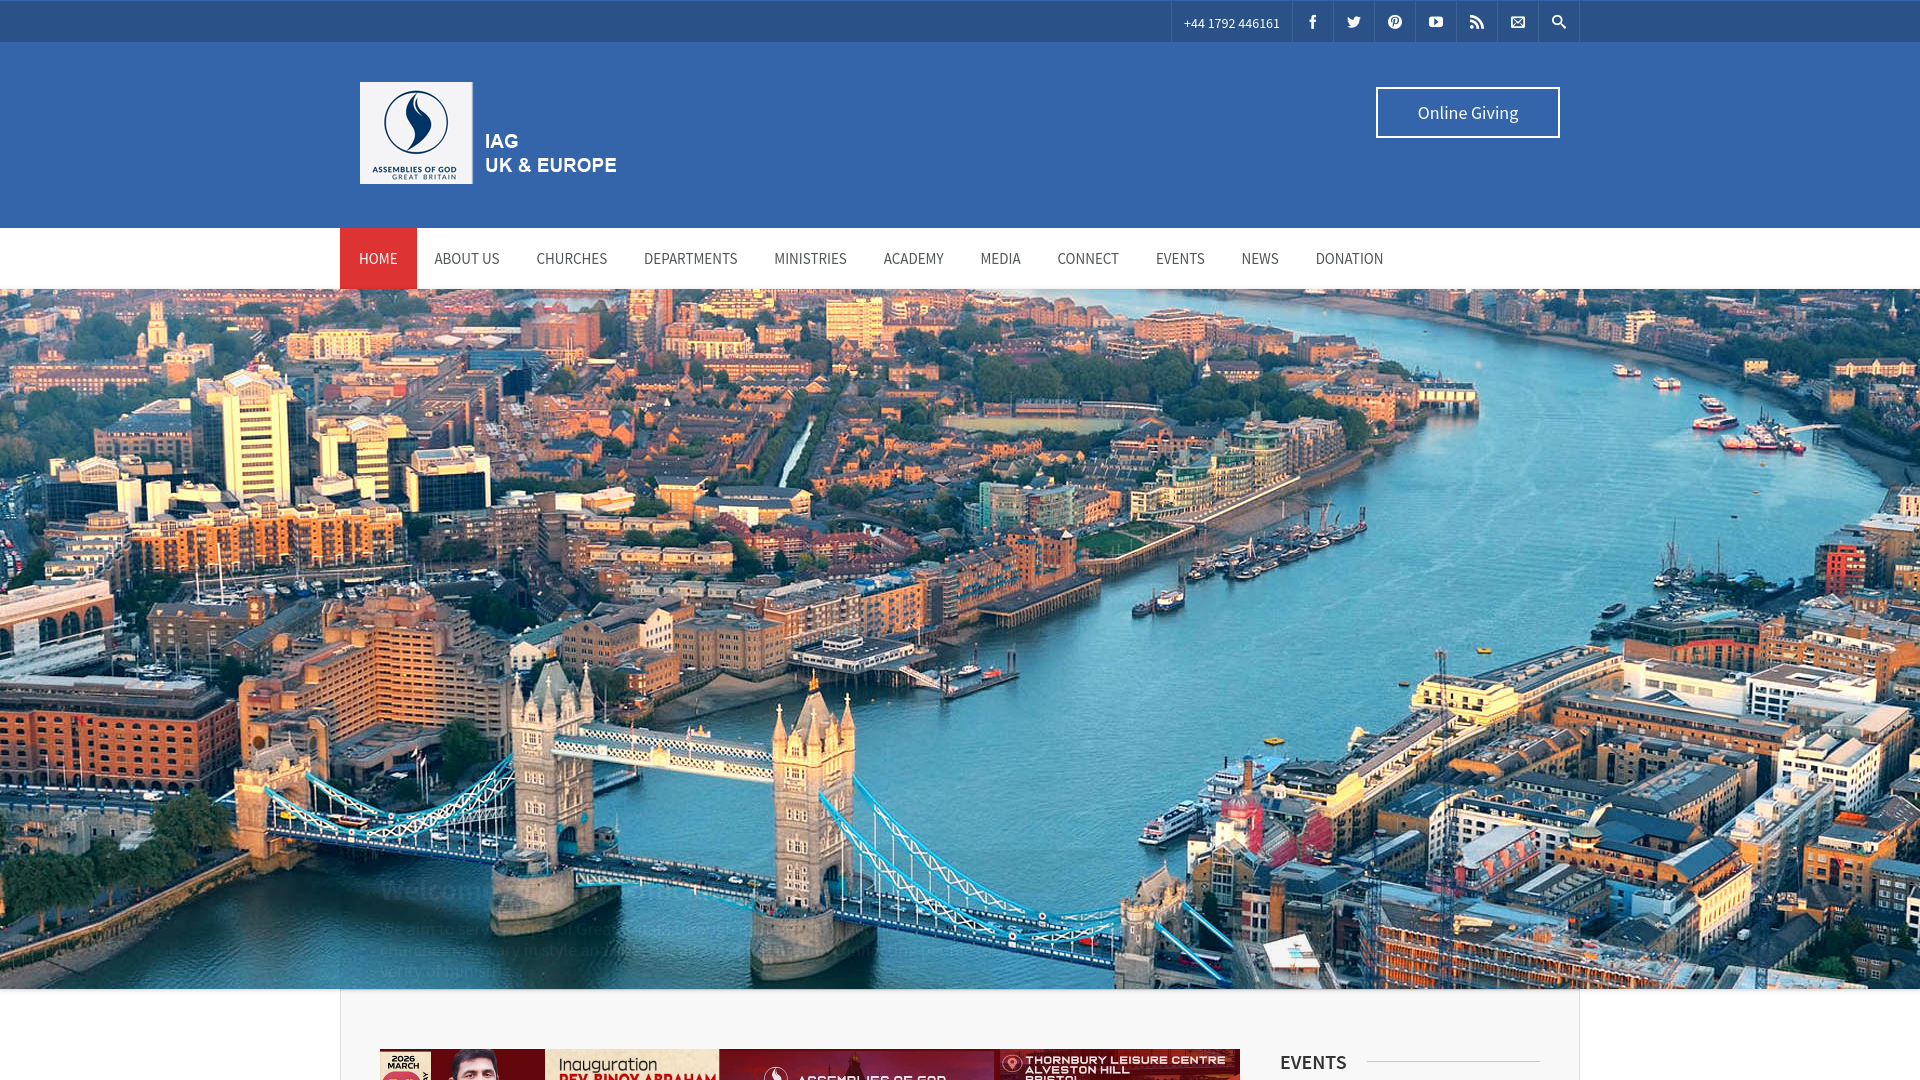The width and height of the screenshot is (1920, 1080).
Task: Open the Facebook page icon
Action: (1313, 22)
